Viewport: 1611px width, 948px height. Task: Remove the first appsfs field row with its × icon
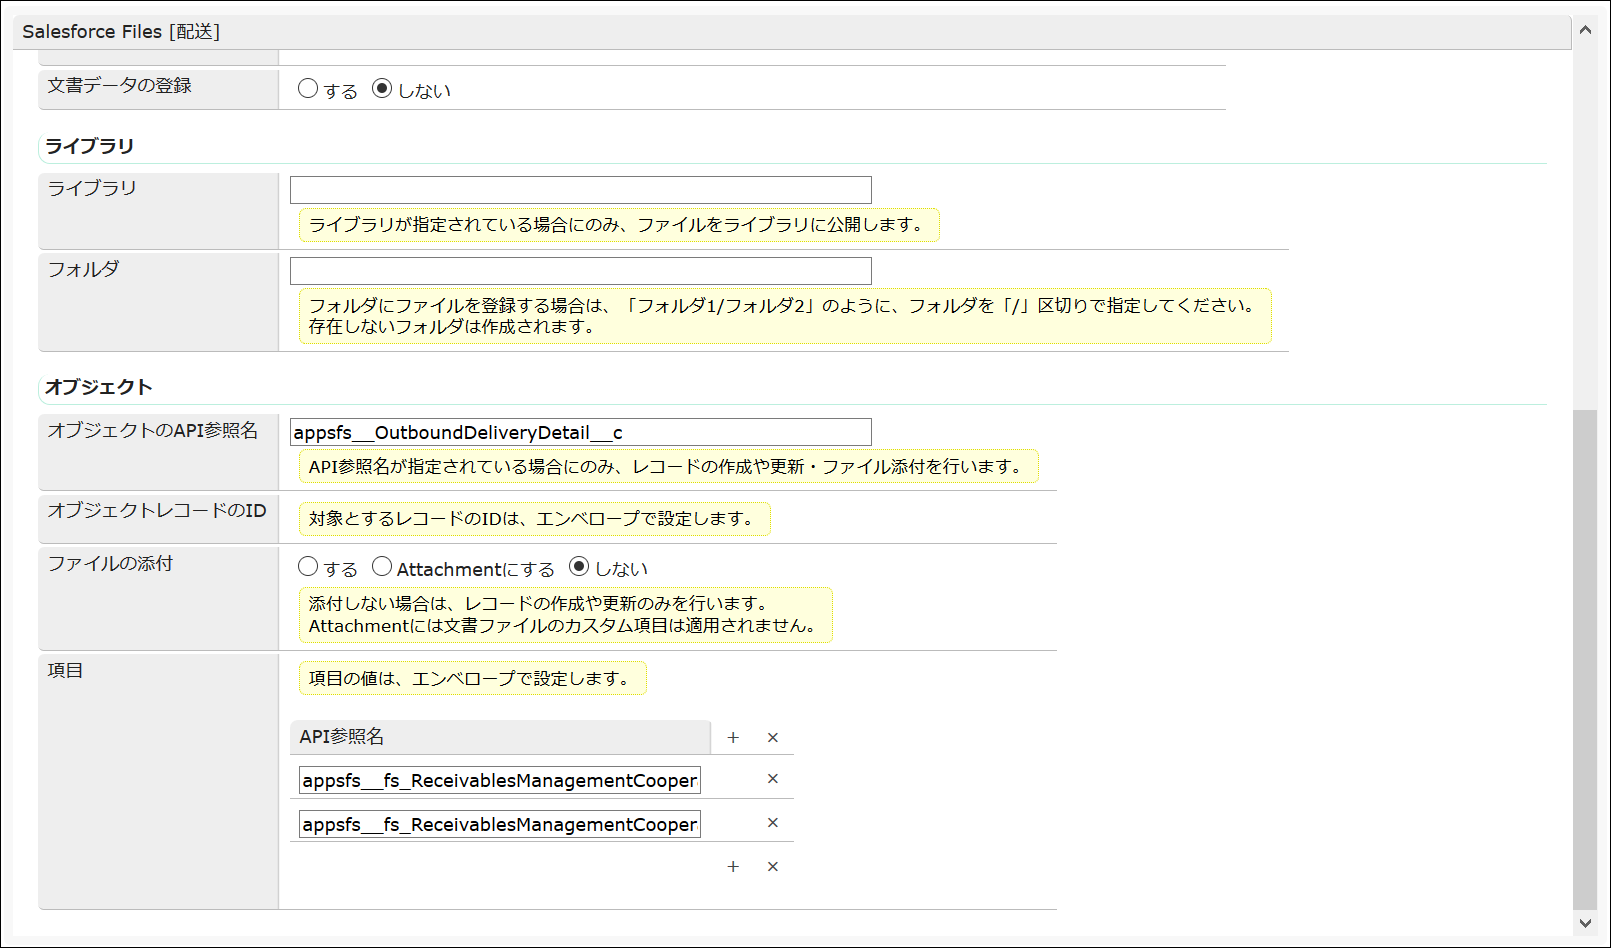[x=772, y=779]
